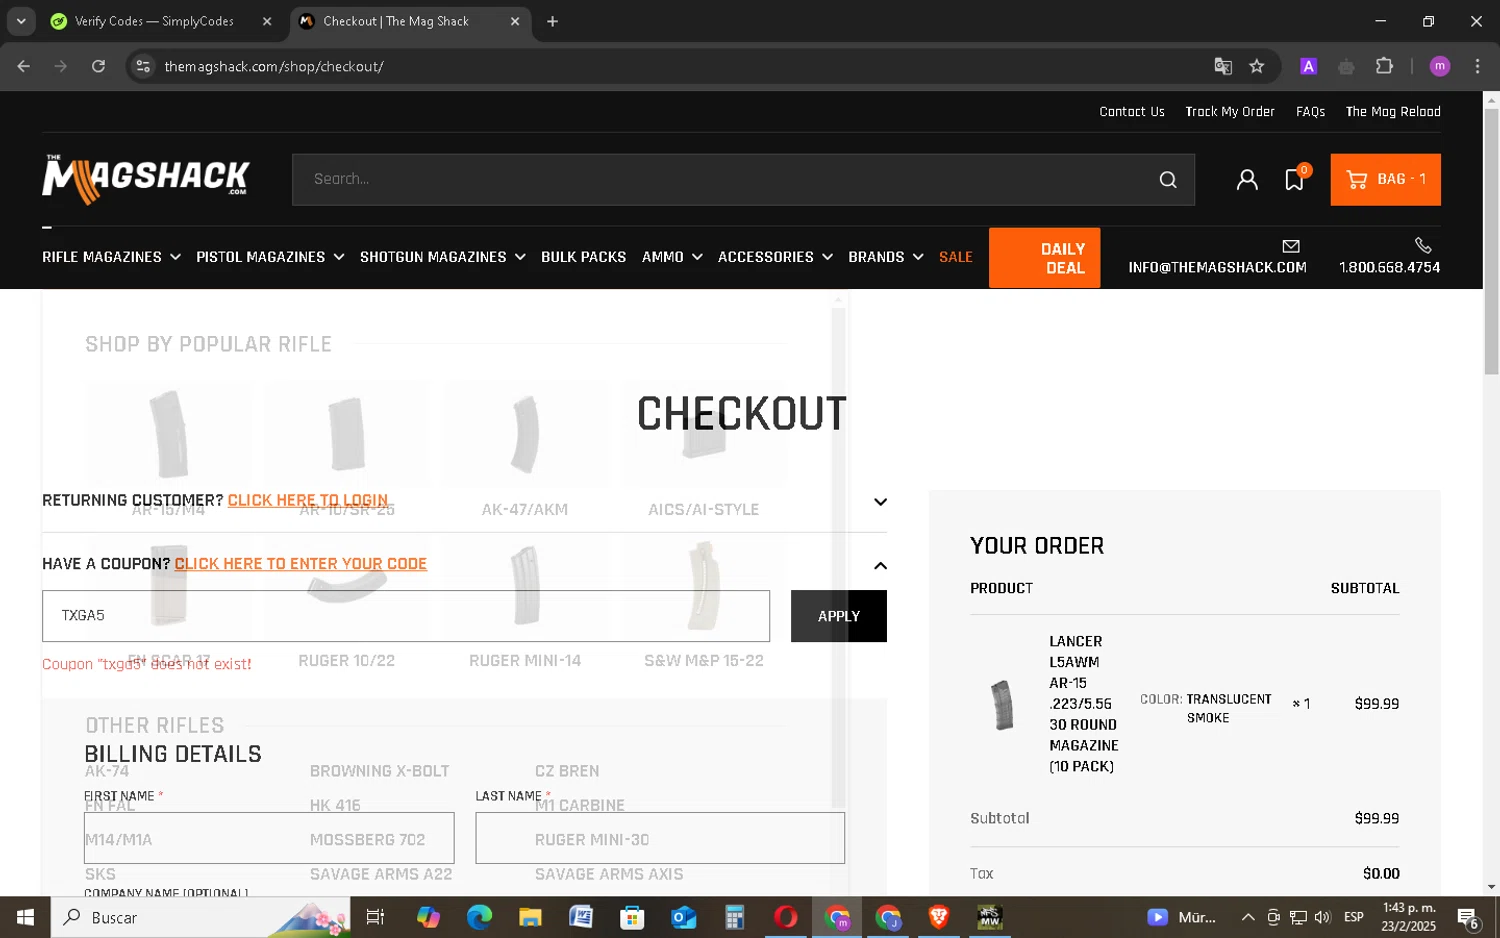
Task: Open the BAG cart button
Action: point(1385,180)
